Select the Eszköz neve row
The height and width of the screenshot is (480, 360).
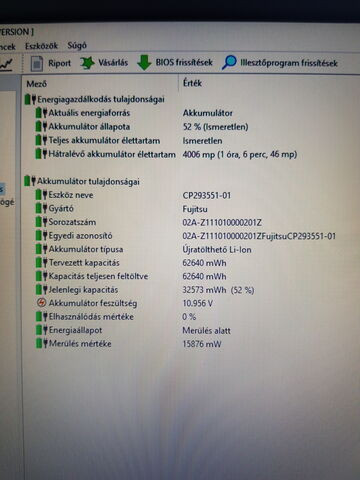[x=133, y=195]
